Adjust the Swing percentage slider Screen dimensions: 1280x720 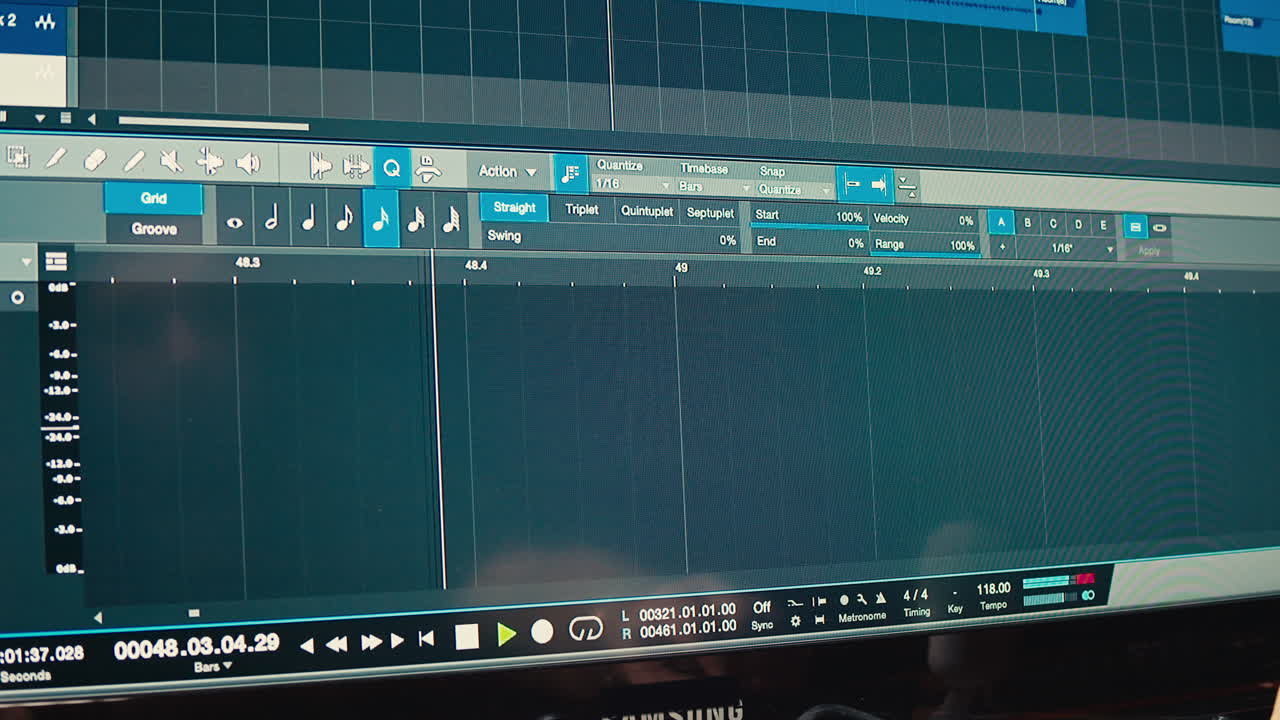(x=611, y=238)
